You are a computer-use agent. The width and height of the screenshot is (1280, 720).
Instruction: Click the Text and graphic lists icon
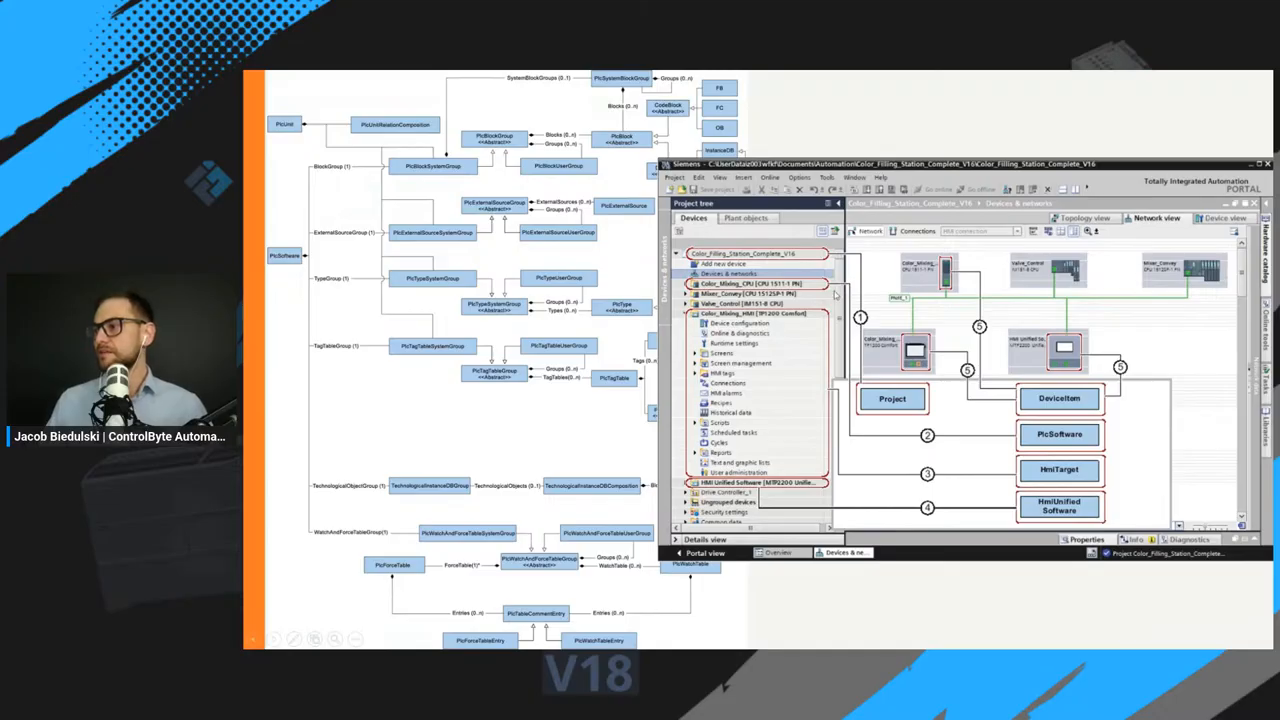[704, 463]
